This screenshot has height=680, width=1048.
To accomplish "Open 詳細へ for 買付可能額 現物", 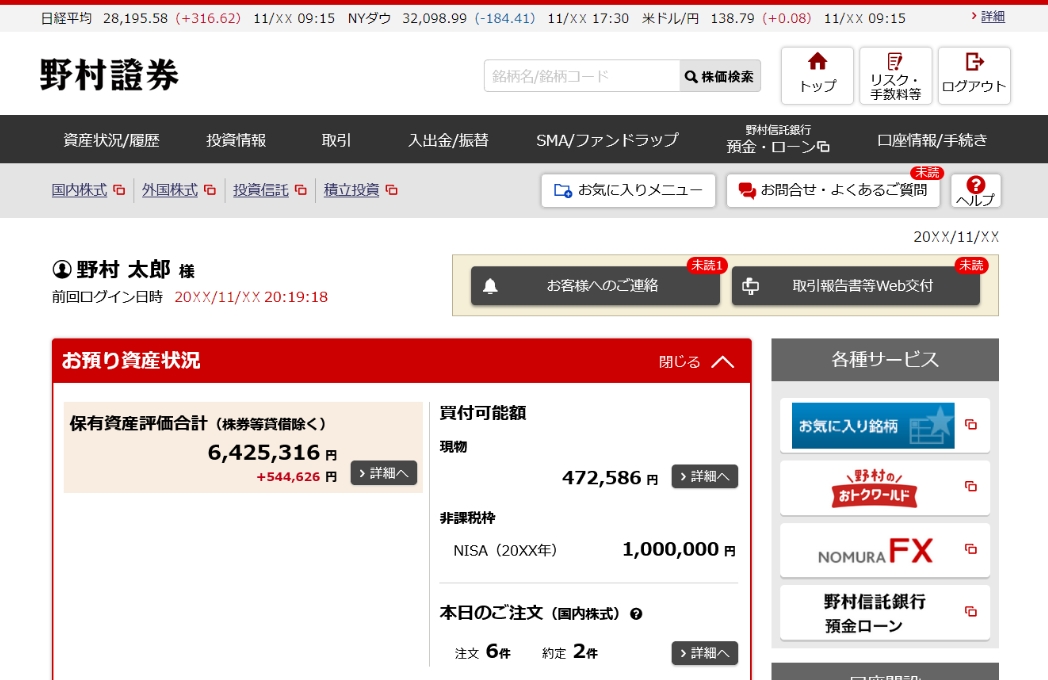I will click(704, 476).
